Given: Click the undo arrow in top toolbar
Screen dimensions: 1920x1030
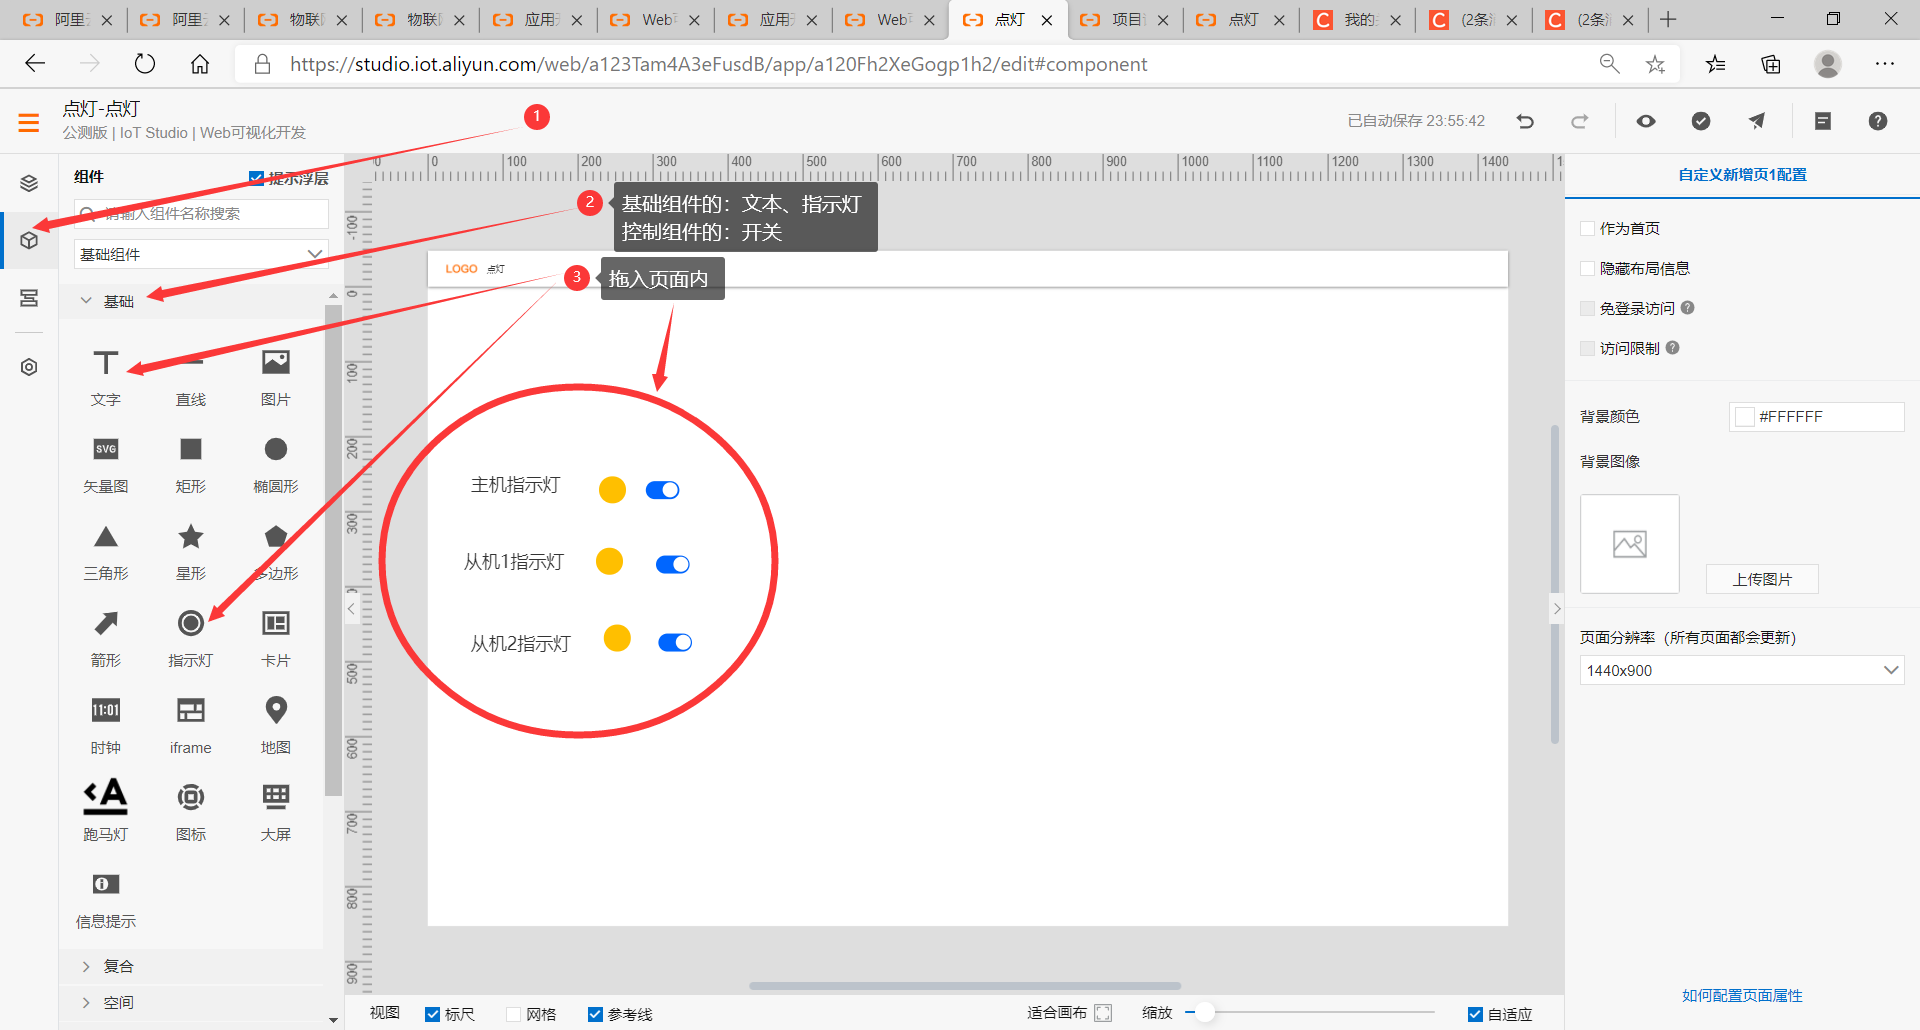Looking at the screenshot, I should click(x=1525, y=121).
